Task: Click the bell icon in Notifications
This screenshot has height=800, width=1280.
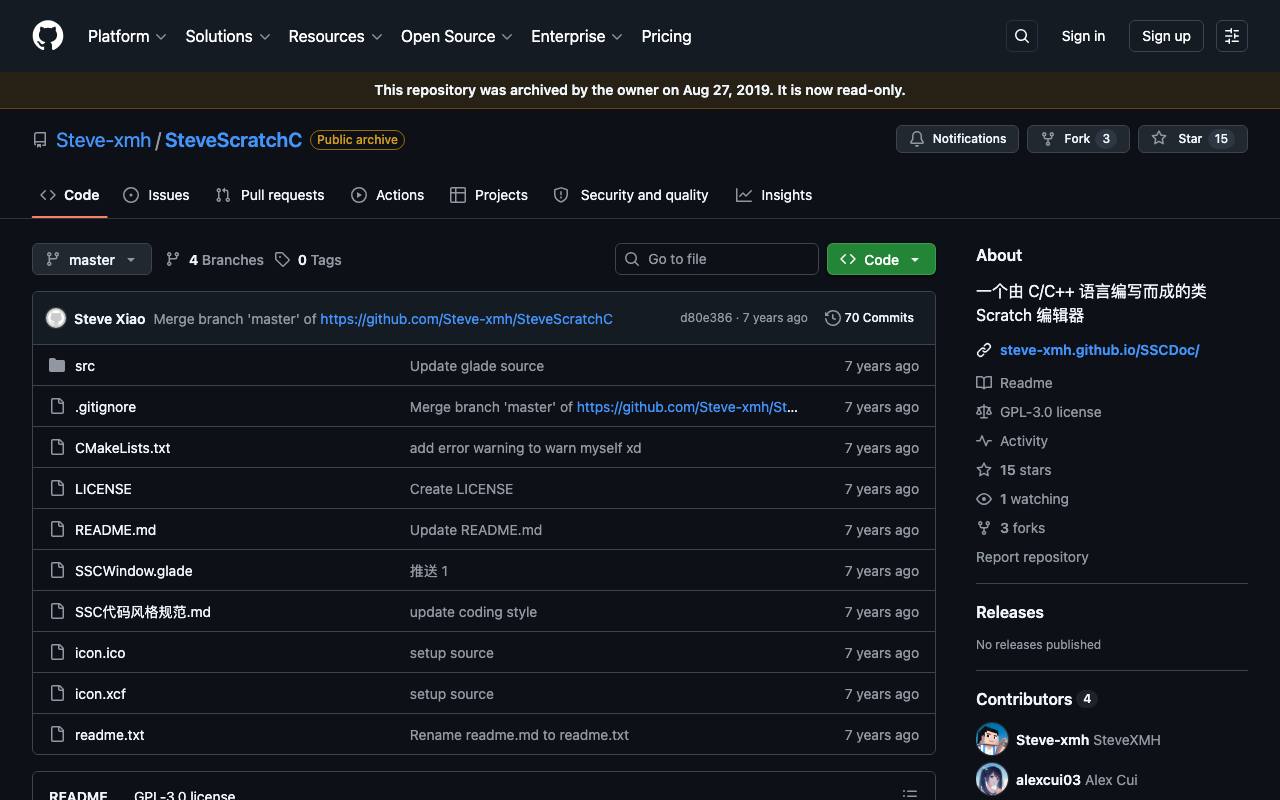Action: coord(917,139)
